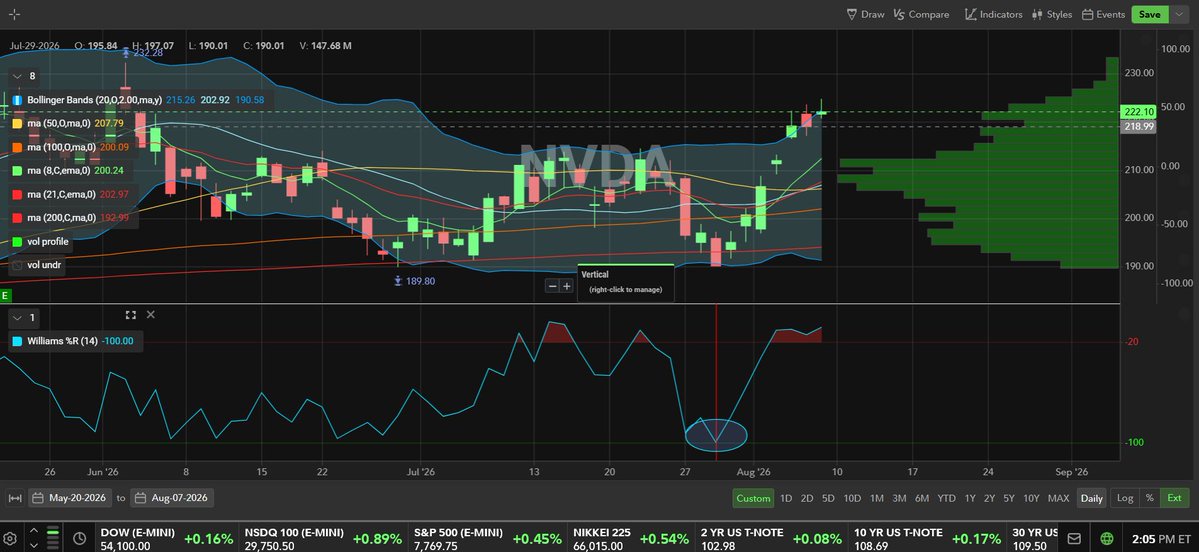Viewport: 1199px width, 552px height.
Task: Collapse the lower indicator legend showing 1
Action: 18,317
